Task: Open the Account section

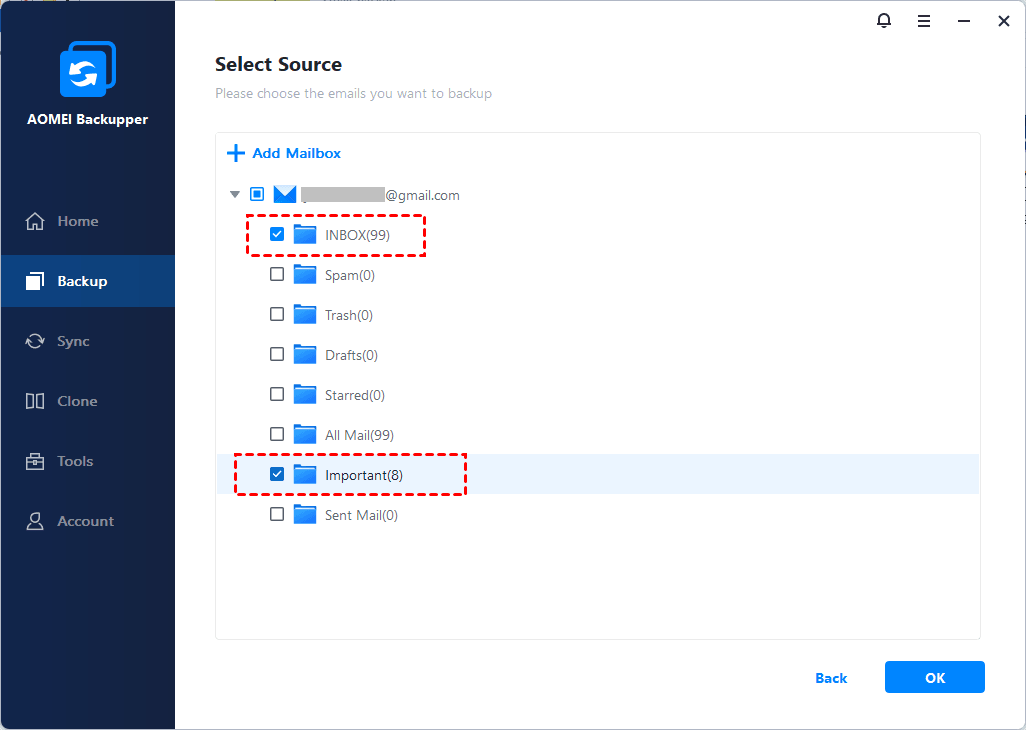Action: (x=85, y=521)
